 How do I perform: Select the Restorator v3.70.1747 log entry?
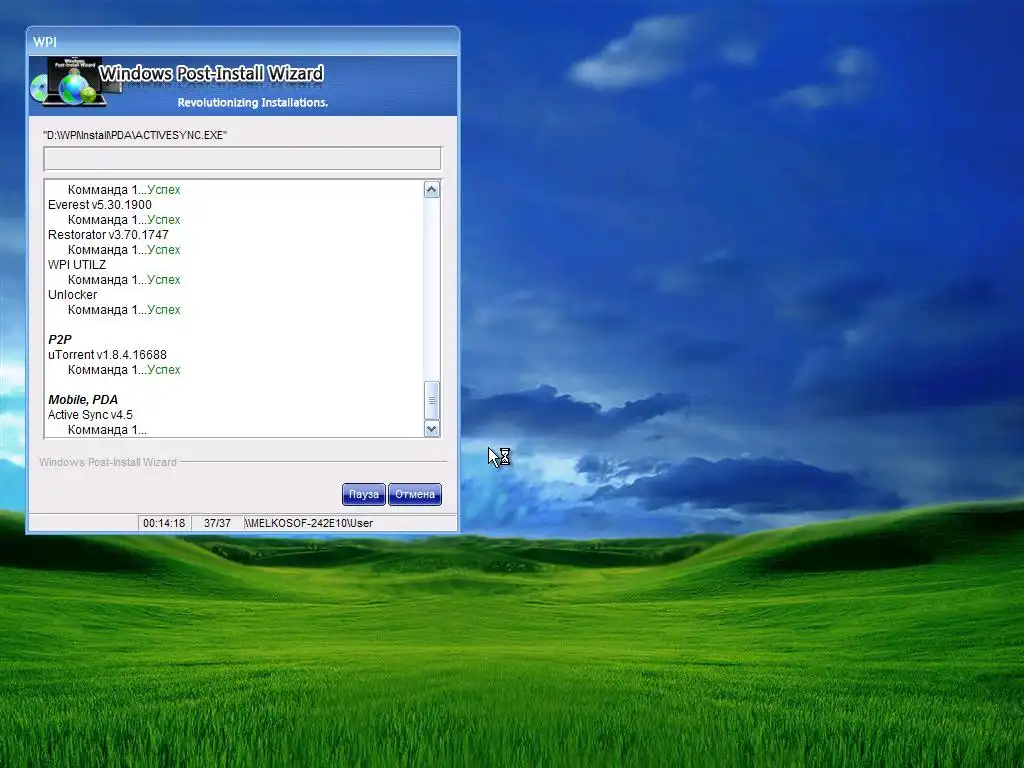[x=108, y=235]
